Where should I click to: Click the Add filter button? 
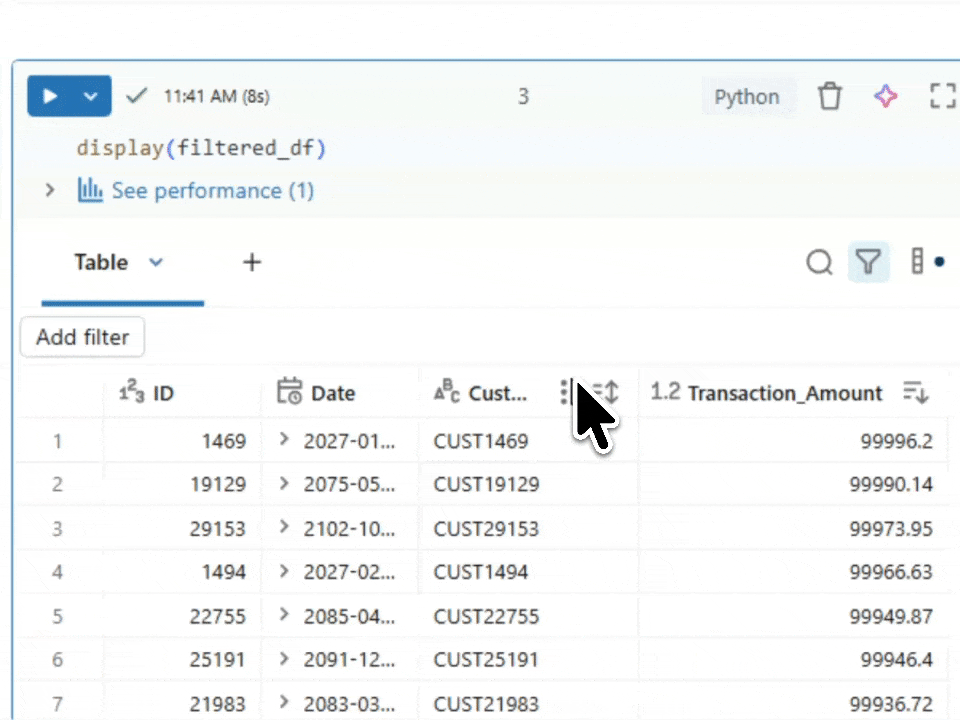[x=82, y=337]
